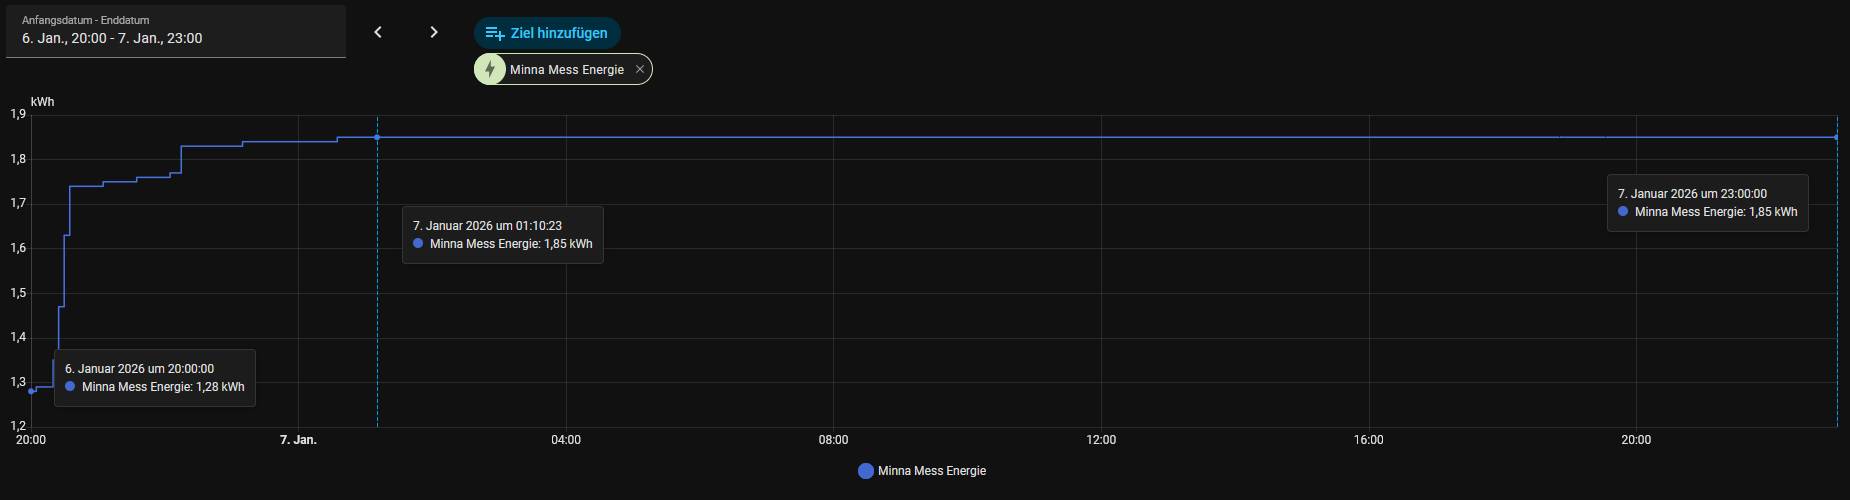The width and height of the screenshot is (1850, 500).
Task: Click the blue legend circle below the chart
Action: (866, 471)
